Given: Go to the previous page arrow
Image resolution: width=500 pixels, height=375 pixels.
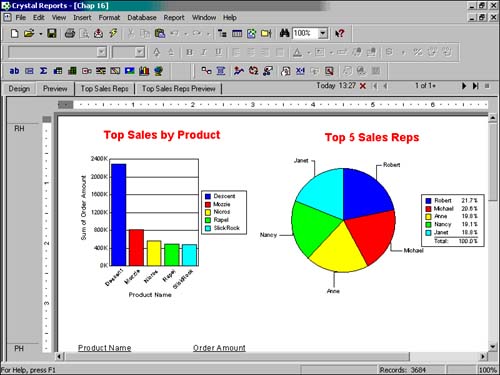Looking at the screenshot, I should point(385,86).
